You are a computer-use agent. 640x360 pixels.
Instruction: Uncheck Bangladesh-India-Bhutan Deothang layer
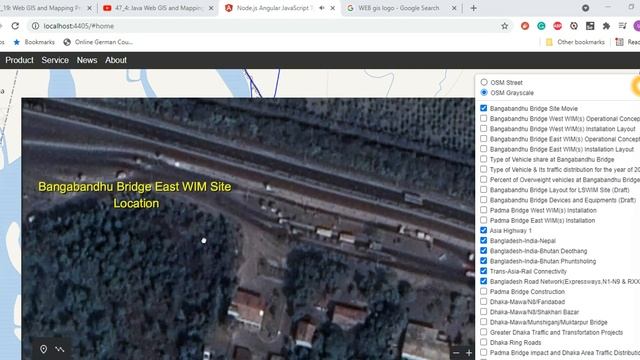pos(484,251)
